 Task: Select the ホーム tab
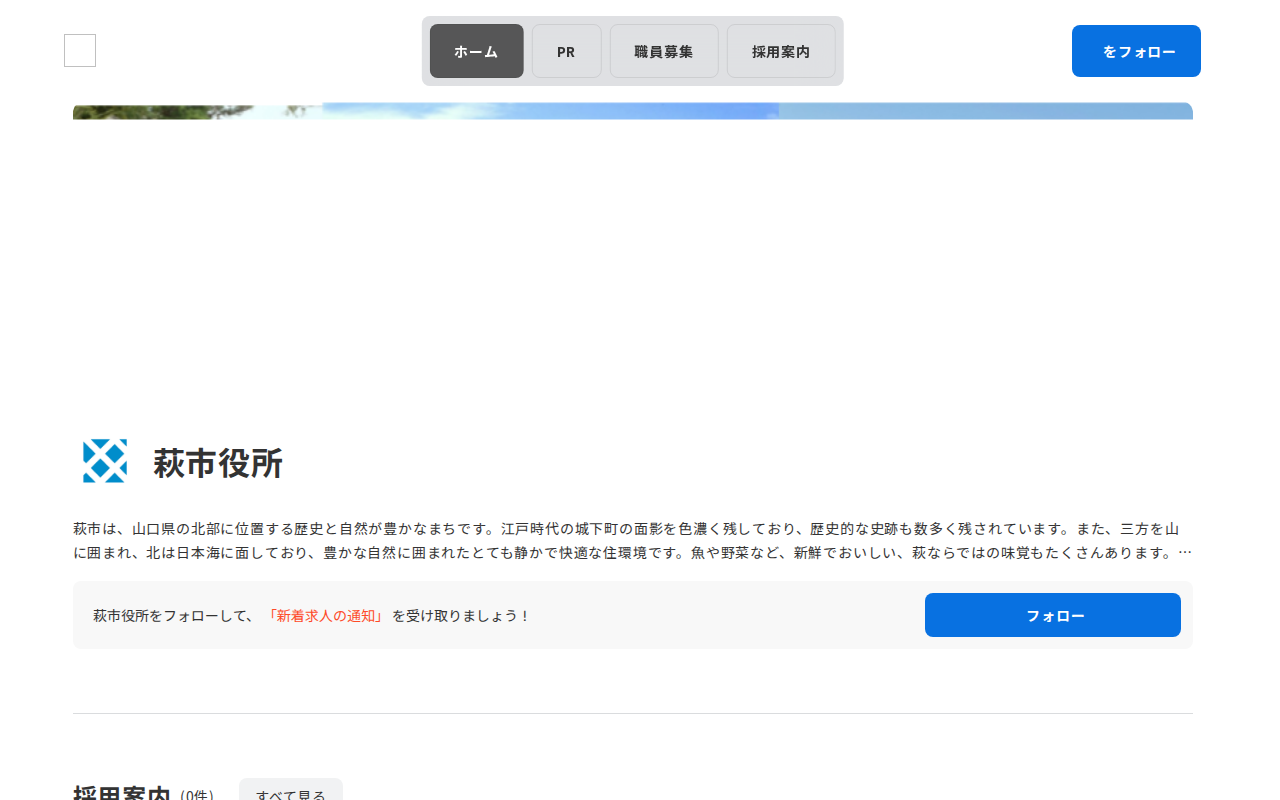(476, 51)
